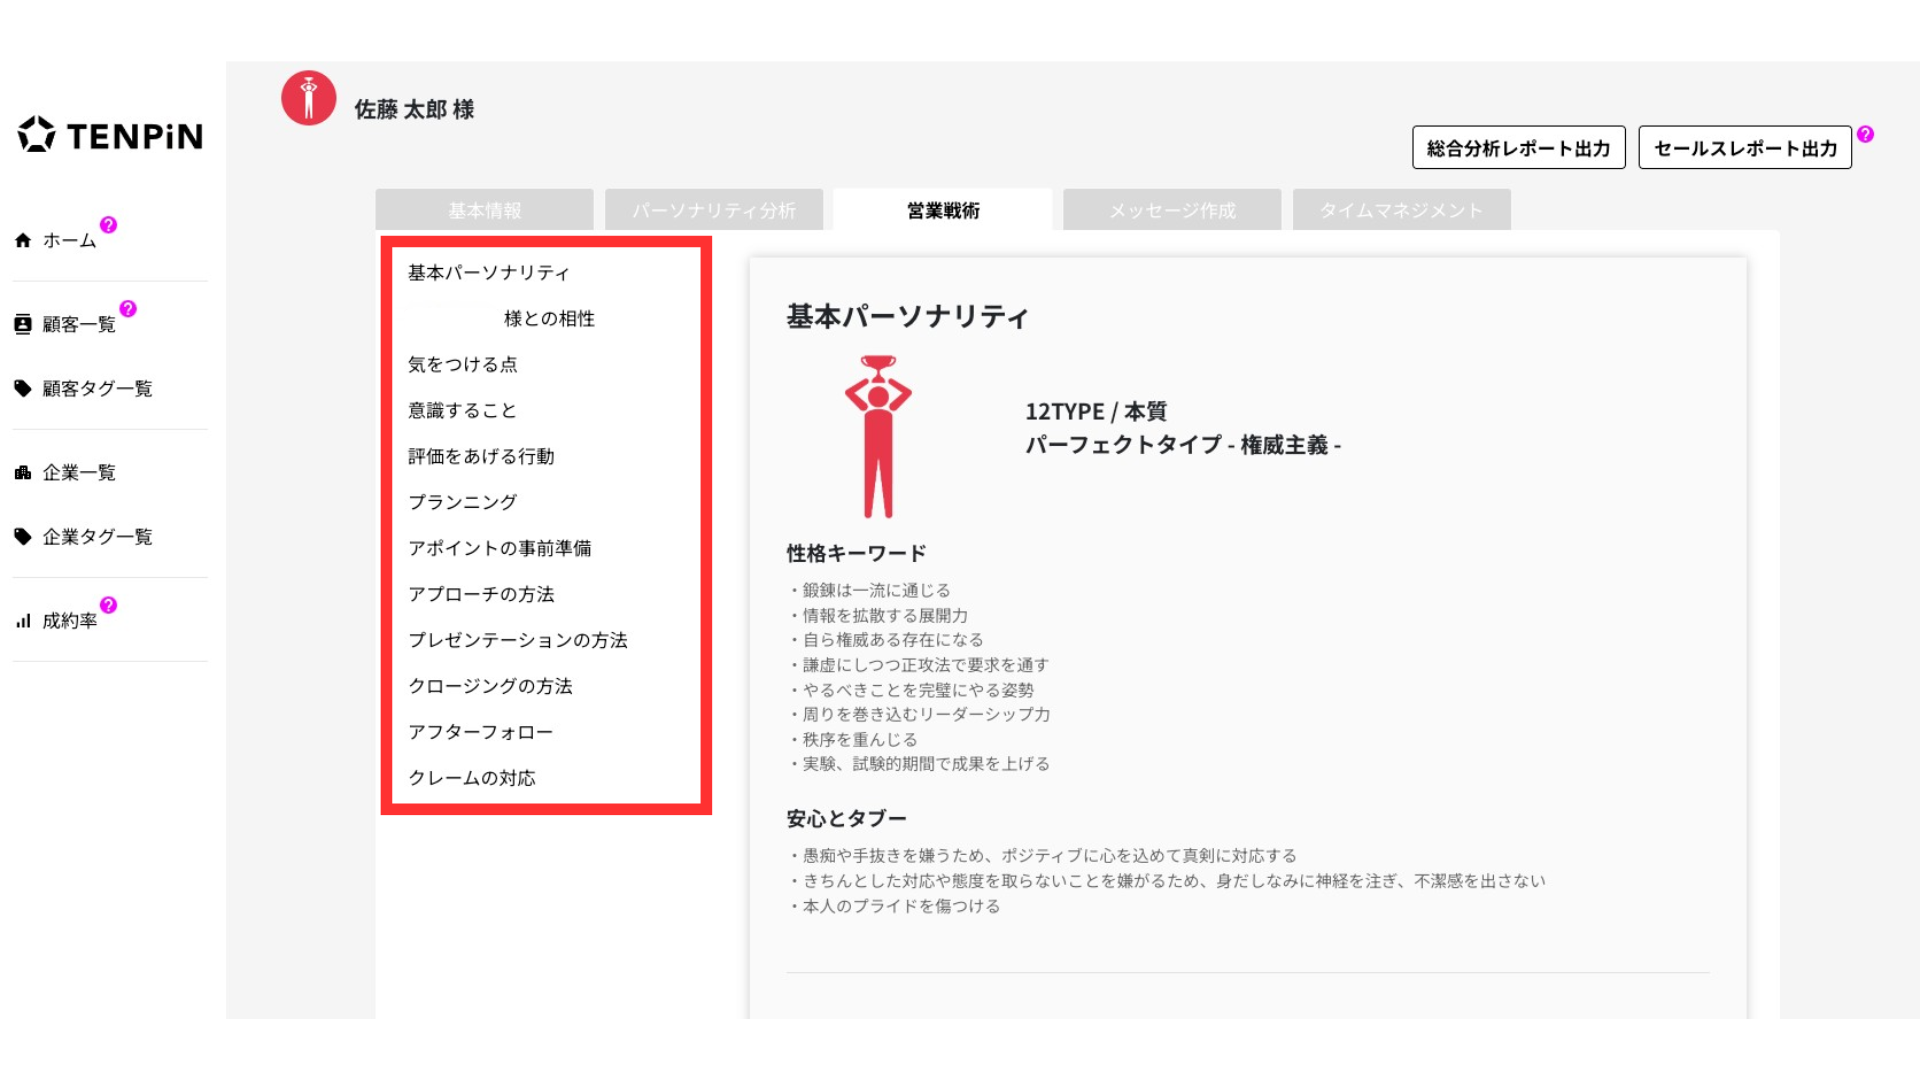Click the TENPiN logo
This screenshot has width=1920, height=1080.
click(x=110, y=135)
